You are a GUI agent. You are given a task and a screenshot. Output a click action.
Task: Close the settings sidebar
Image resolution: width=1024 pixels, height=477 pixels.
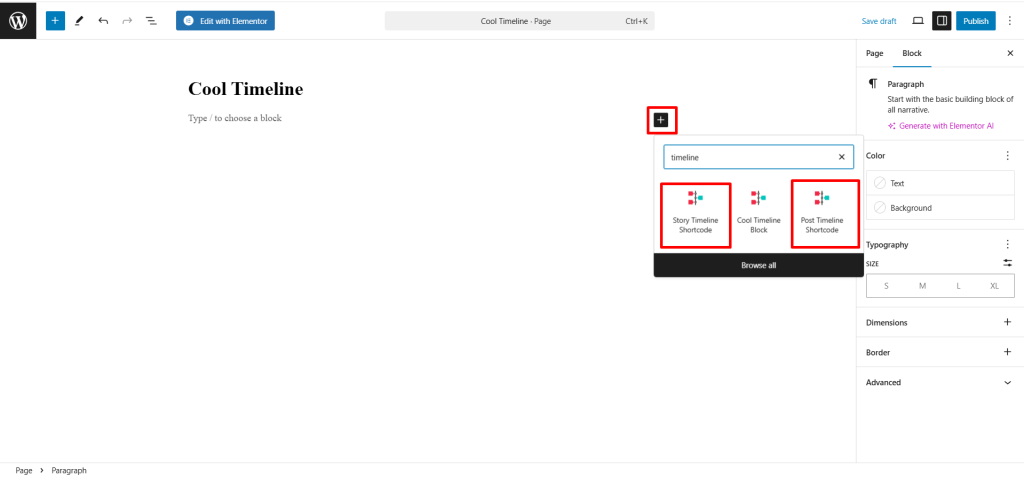point(1010,54)
